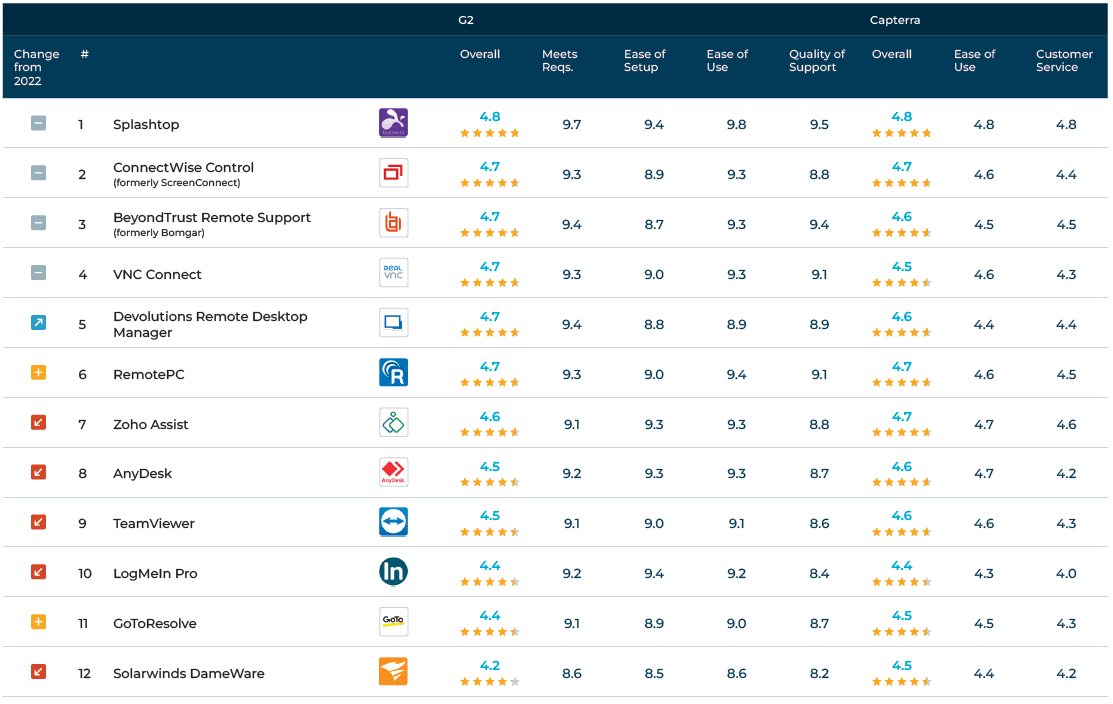Click the Change from 2022 column header
Viewport: 1113px width, 704px height.
click(36, 67)
